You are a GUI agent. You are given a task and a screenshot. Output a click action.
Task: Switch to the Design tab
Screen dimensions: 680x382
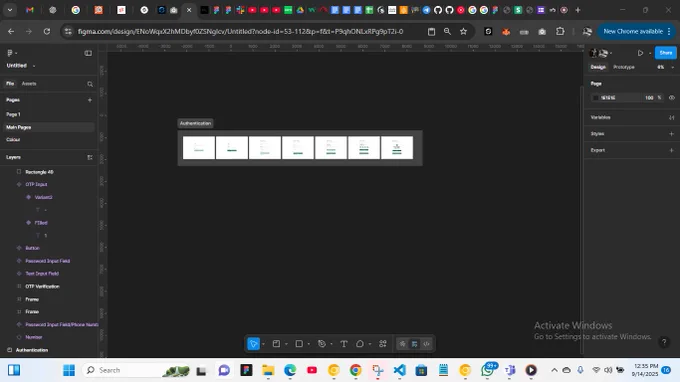[598, 67]
